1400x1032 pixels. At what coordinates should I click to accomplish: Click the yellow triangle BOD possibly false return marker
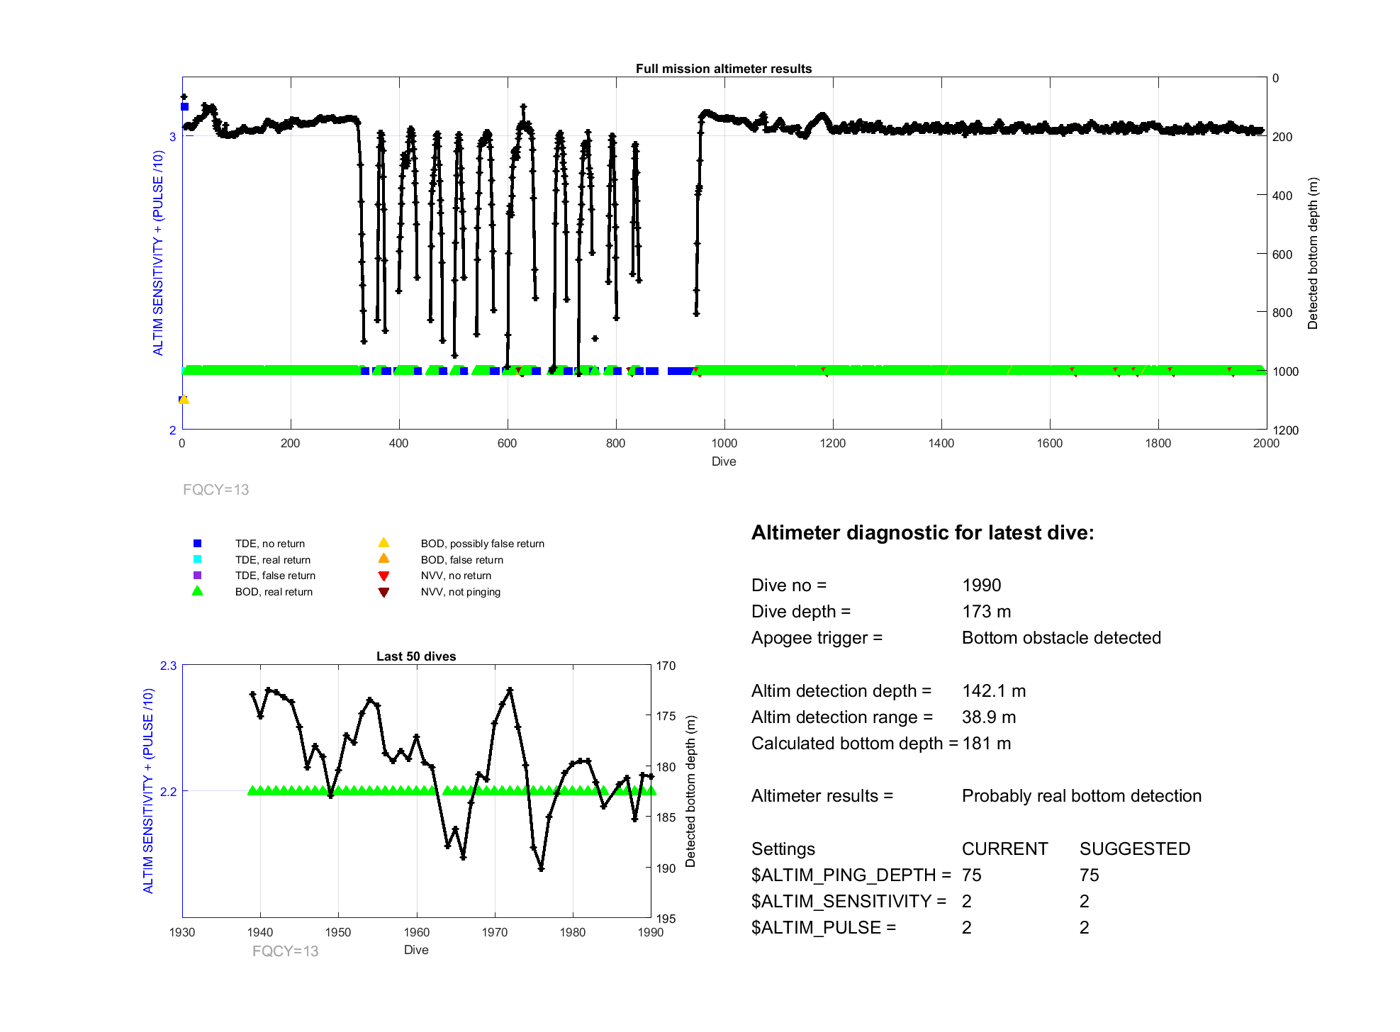coord(383,543)
